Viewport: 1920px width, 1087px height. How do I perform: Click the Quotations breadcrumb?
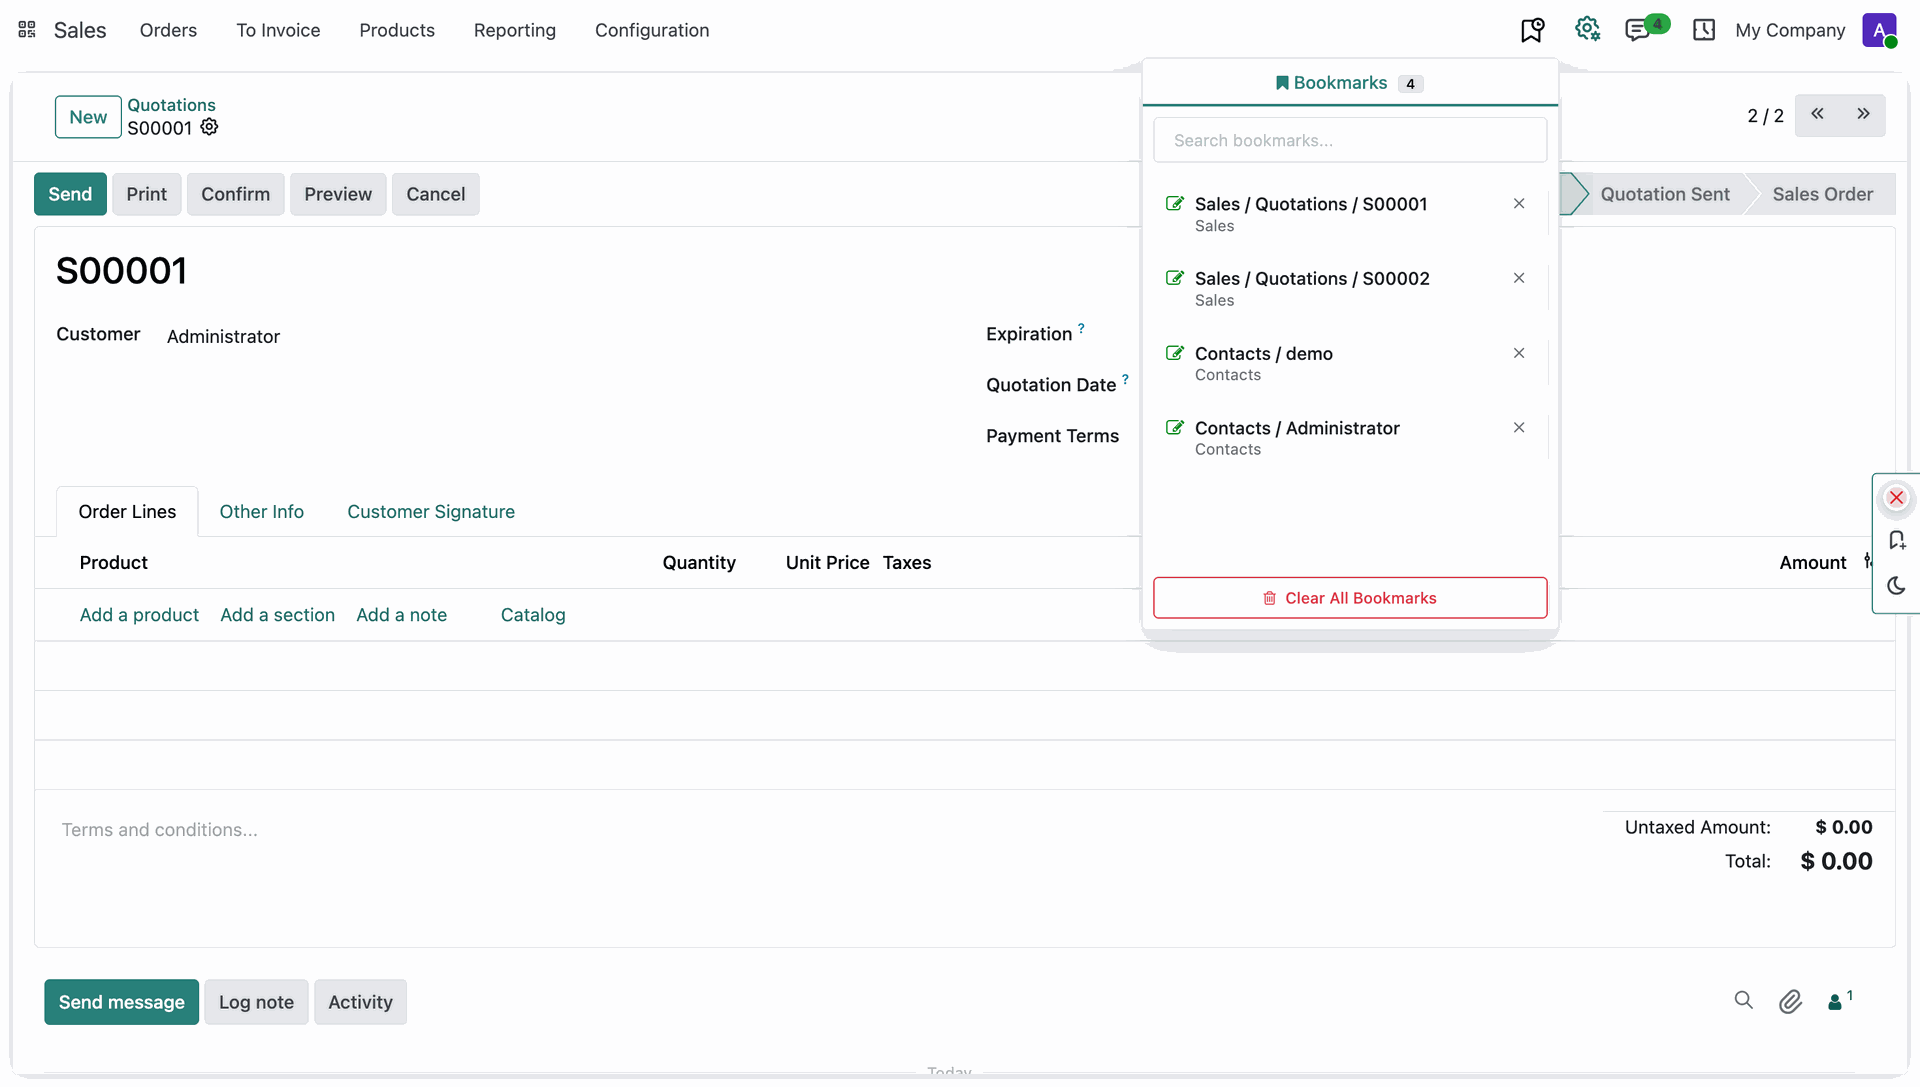(171, 105)
